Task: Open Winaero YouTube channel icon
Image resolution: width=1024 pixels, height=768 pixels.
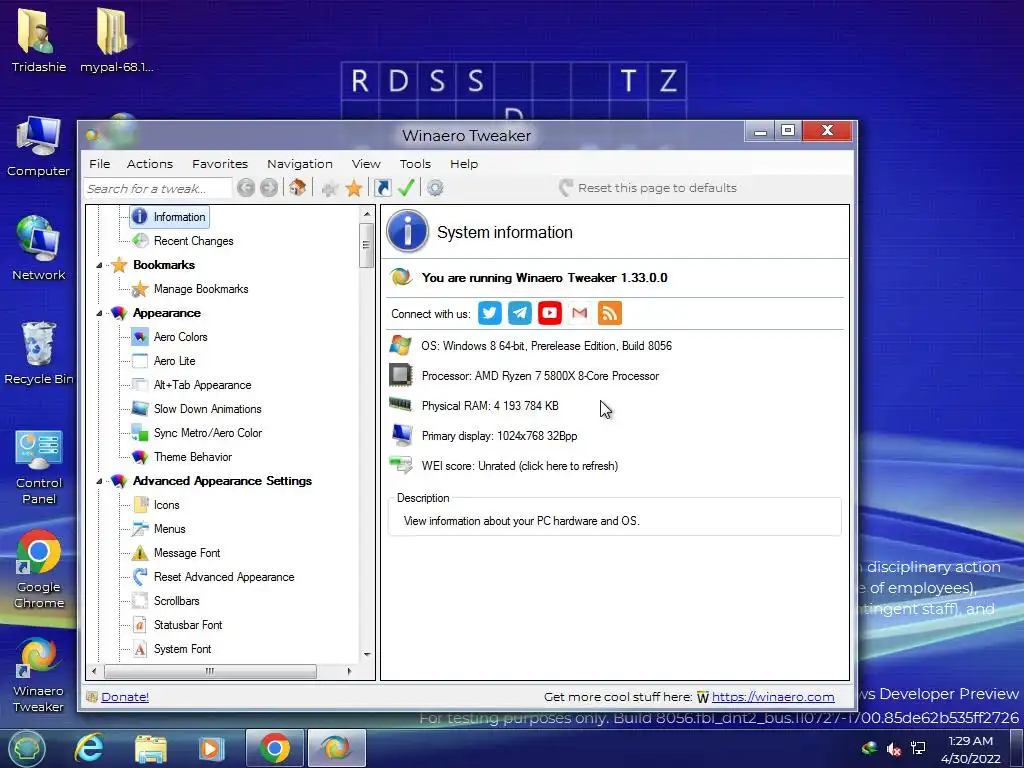Action: tap(550, 313)
